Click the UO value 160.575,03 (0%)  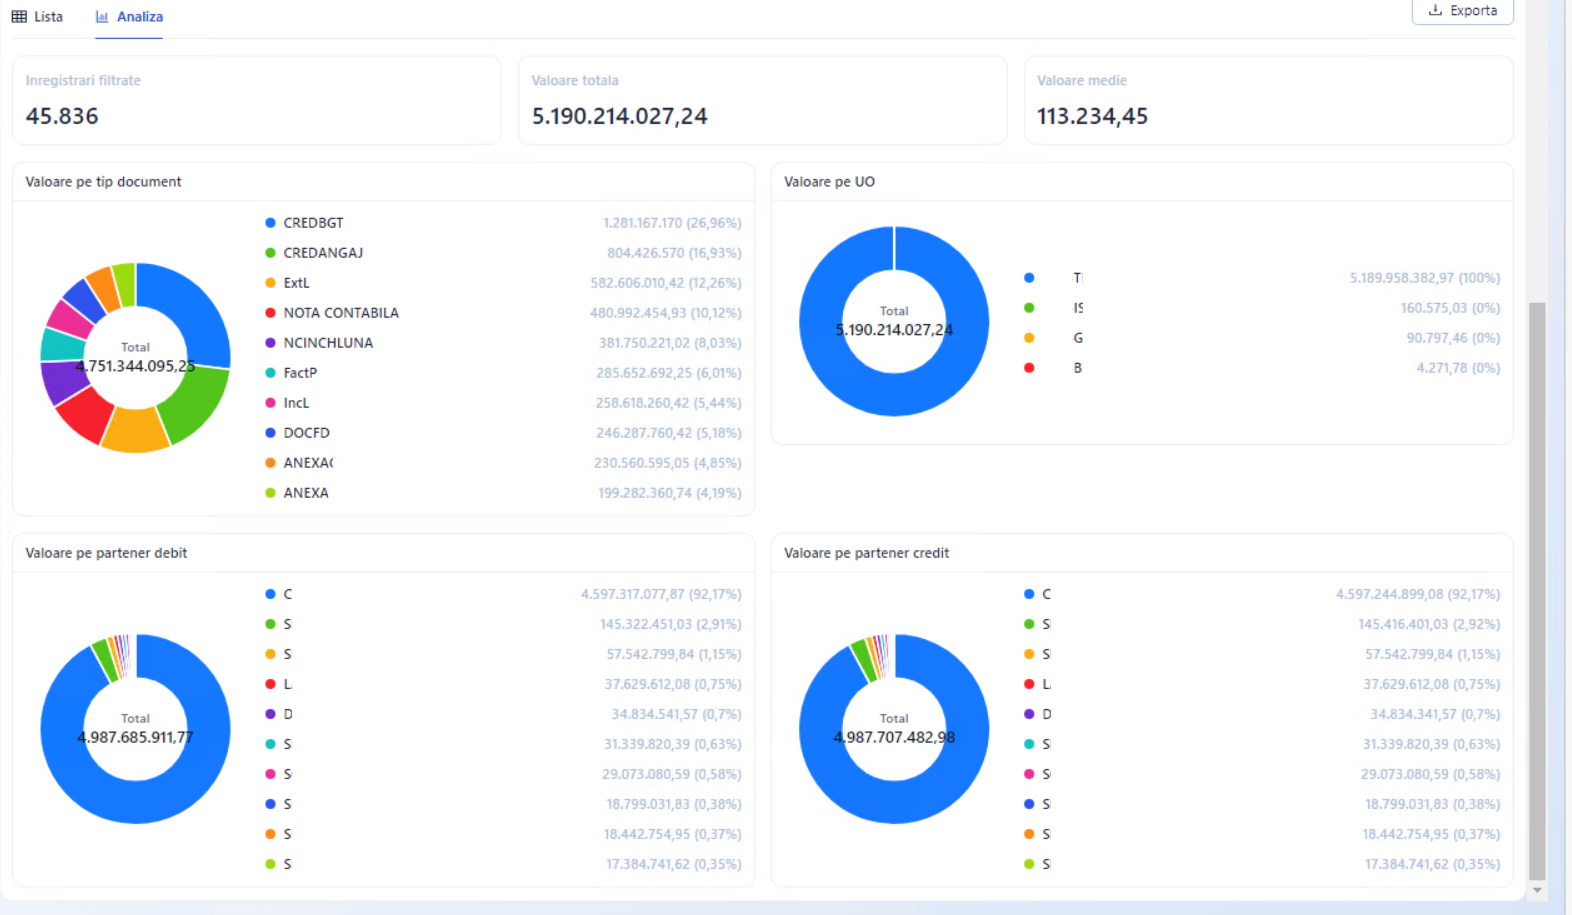click(x=1450, y=308)
